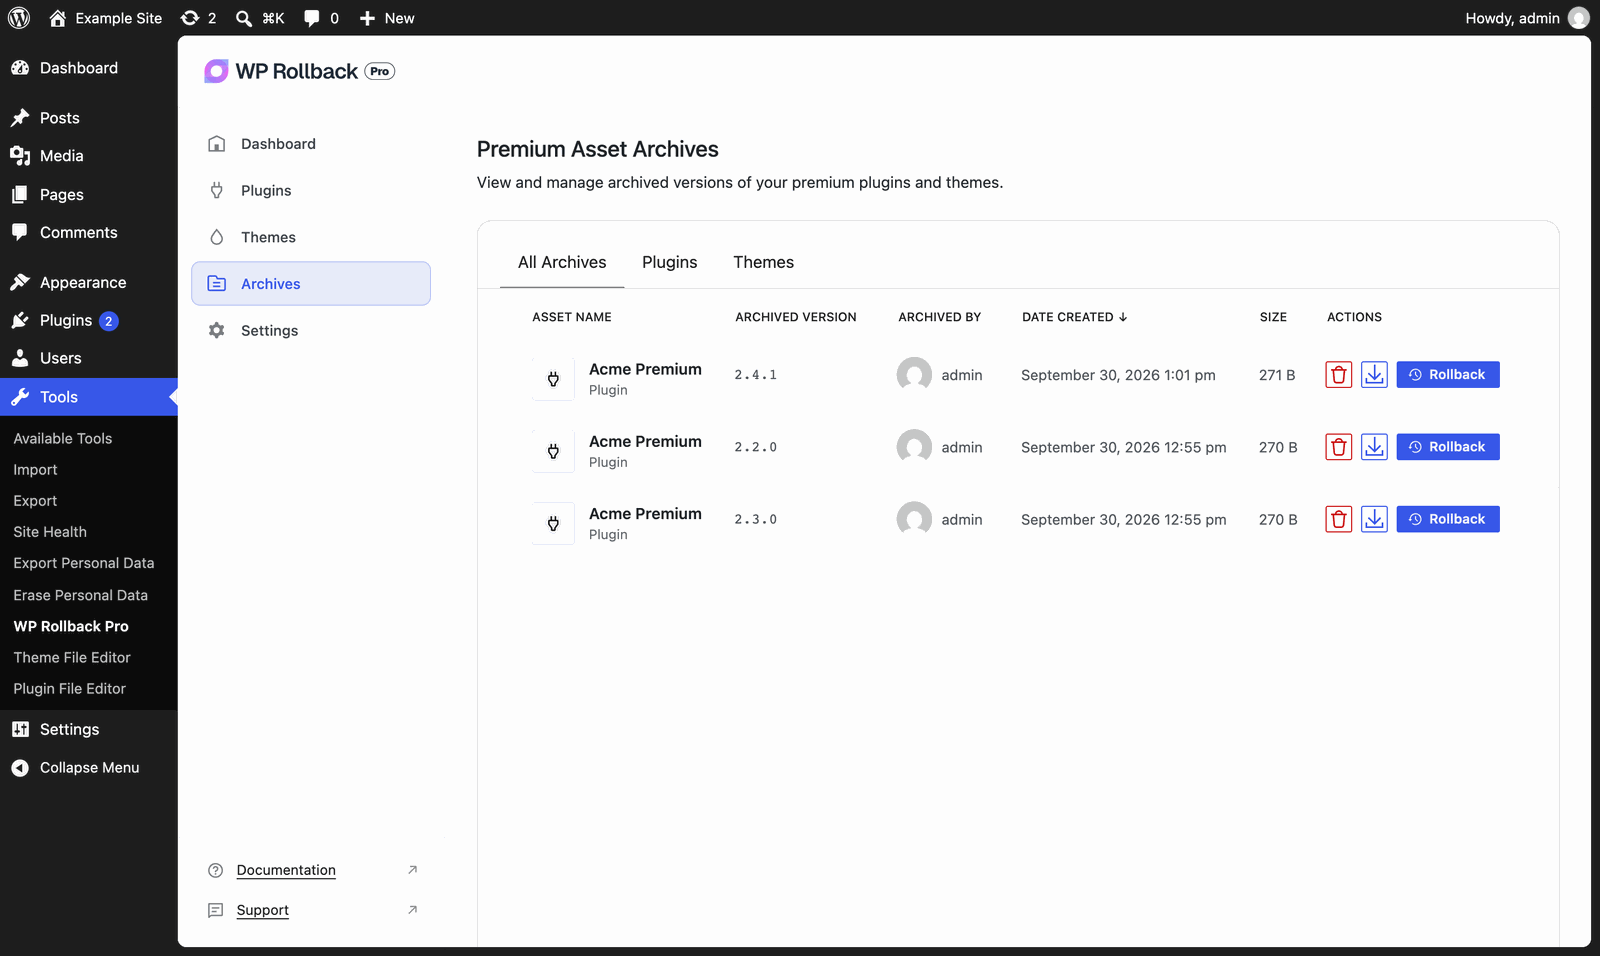
Task: Open Documentation external link arrow
Action: pos(412,870)
